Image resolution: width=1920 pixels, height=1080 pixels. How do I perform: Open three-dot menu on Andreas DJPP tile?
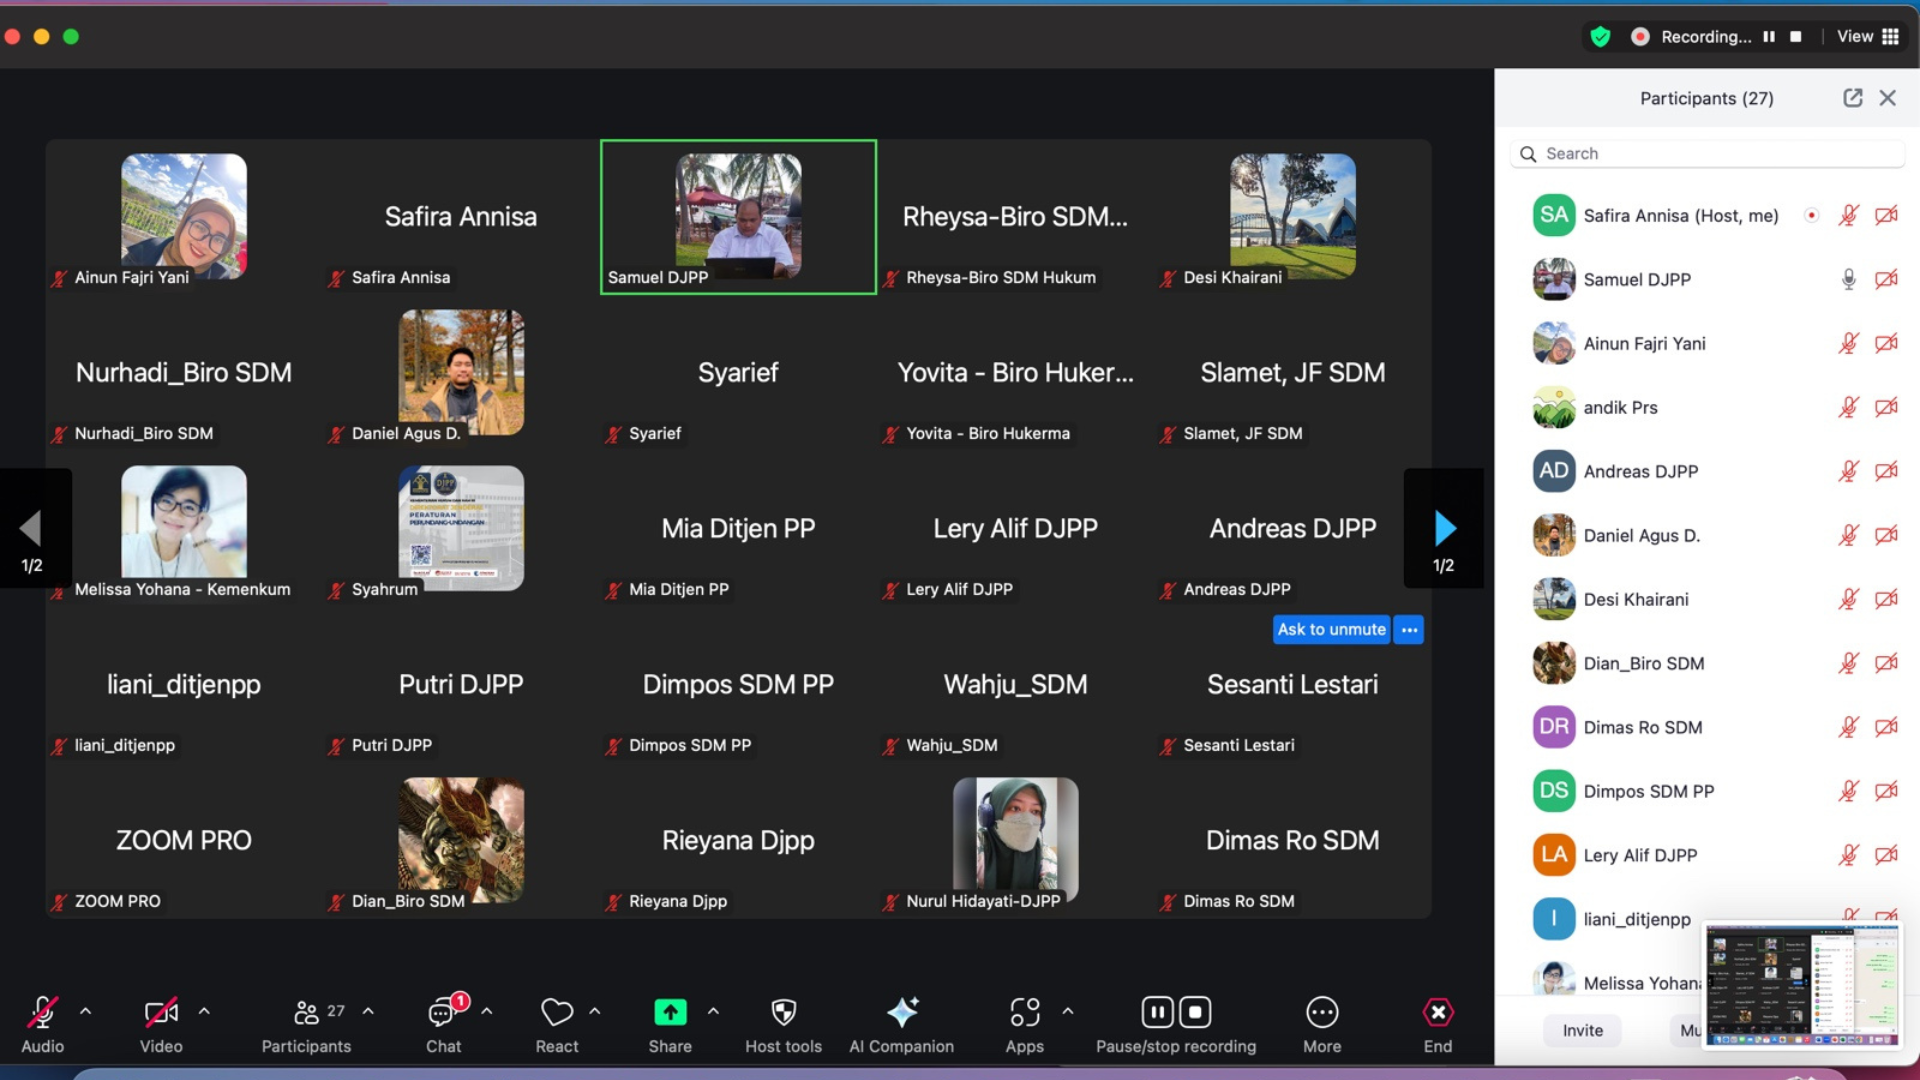(x=1410, y=629)
